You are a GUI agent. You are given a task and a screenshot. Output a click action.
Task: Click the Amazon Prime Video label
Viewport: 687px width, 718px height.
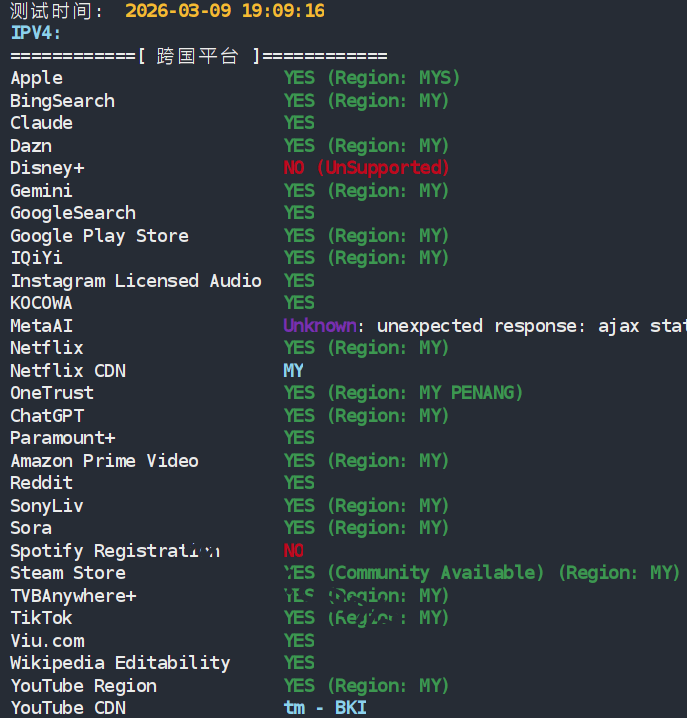(x=104, y=461)
